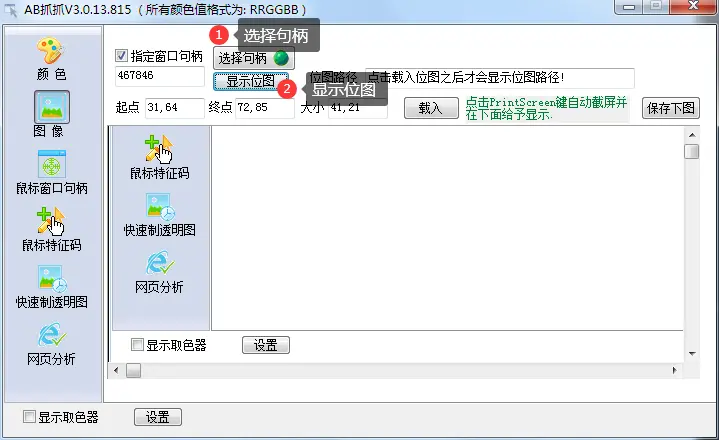Click 设置 button at window bottom
Viewport: 719px width, 440px height.
[x=158, y=417]
